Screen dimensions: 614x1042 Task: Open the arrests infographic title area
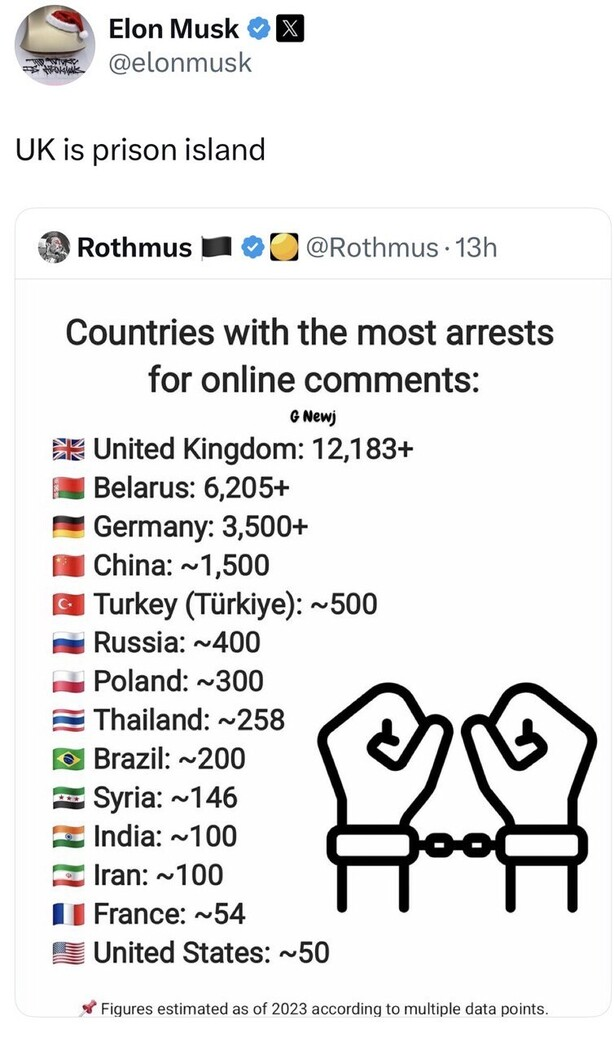(310, 355)
